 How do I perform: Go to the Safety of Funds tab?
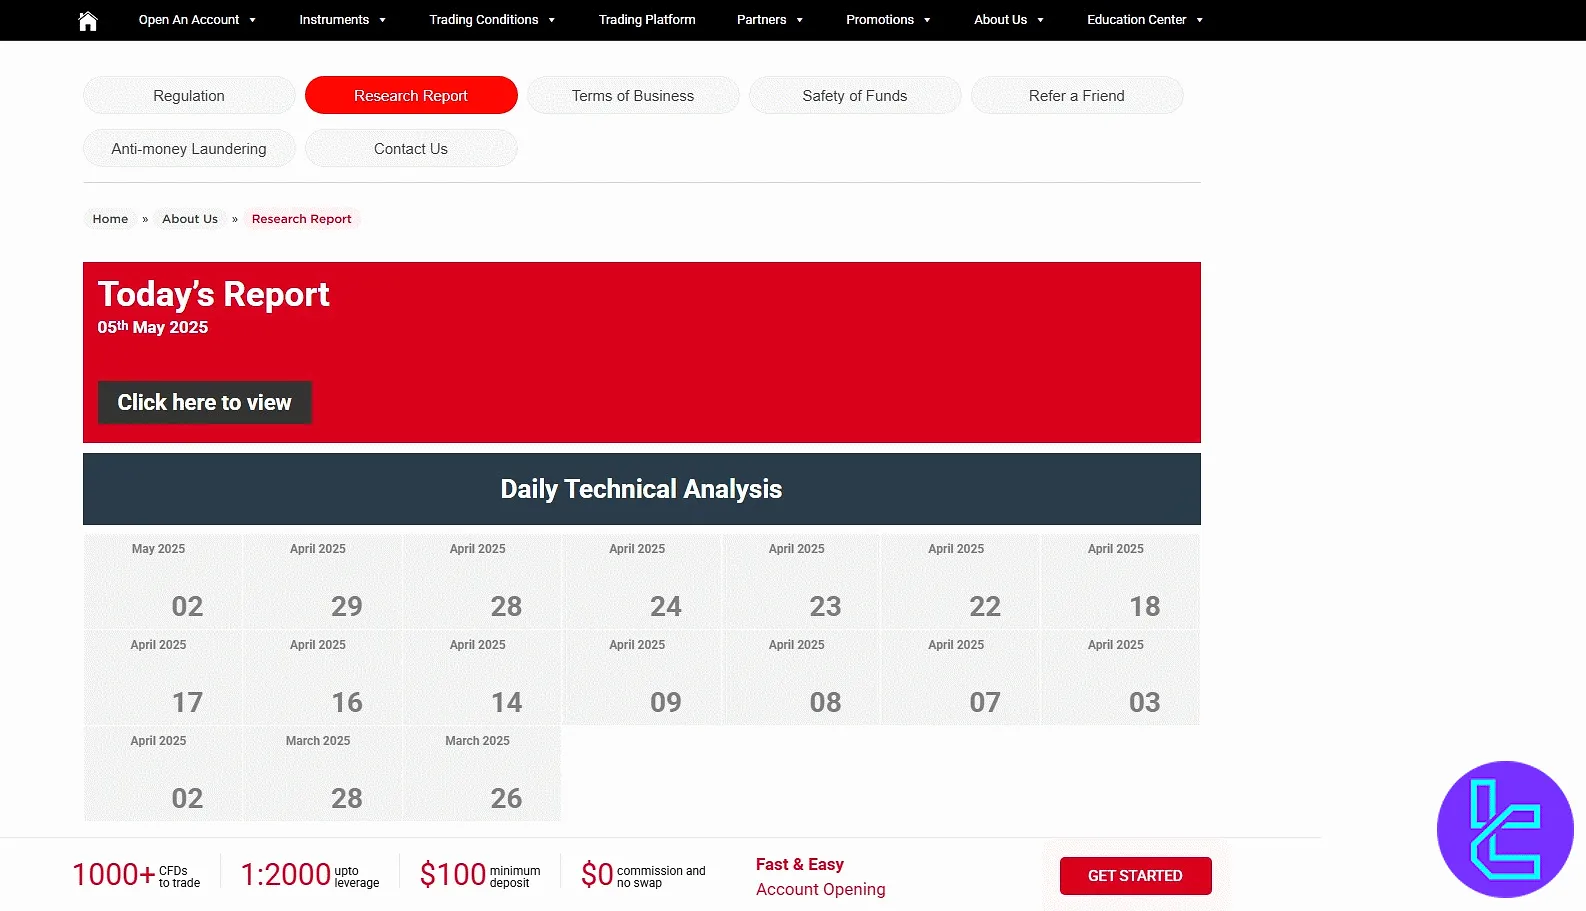(855, 96)
